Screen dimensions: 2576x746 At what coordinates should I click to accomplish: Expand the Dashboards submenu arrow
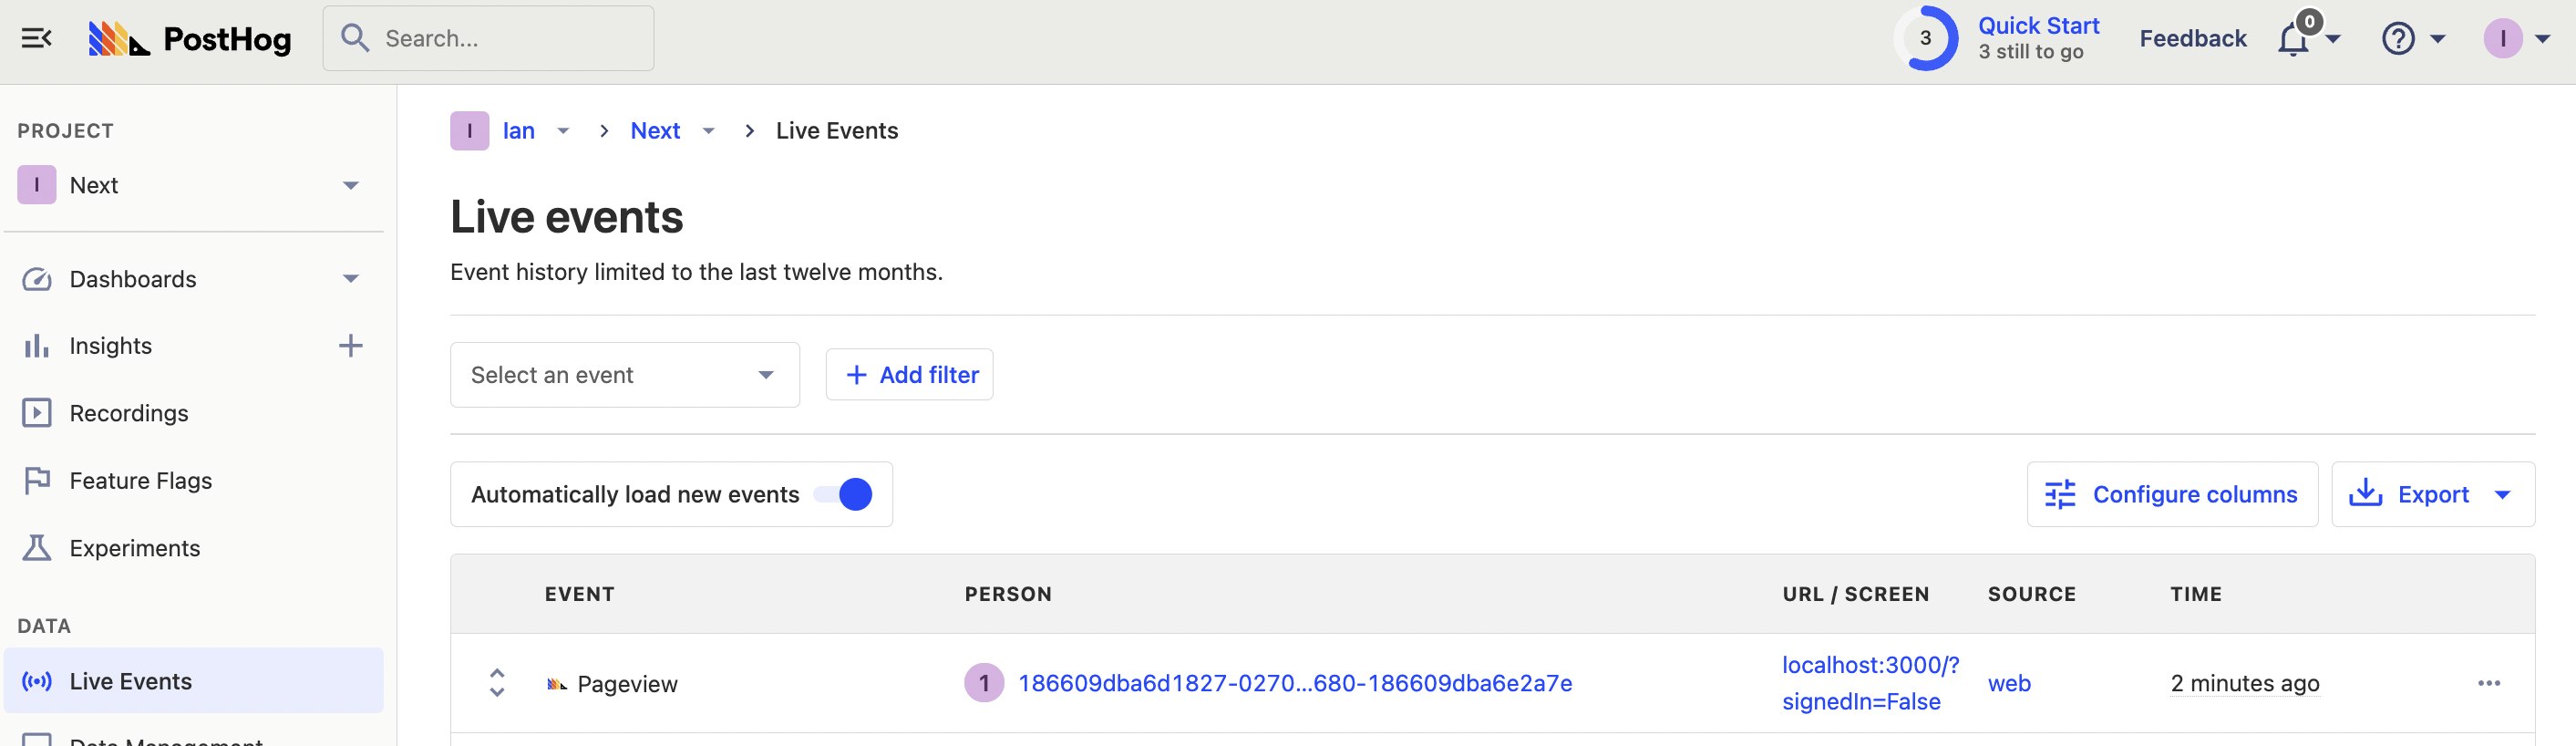(350, 279)
